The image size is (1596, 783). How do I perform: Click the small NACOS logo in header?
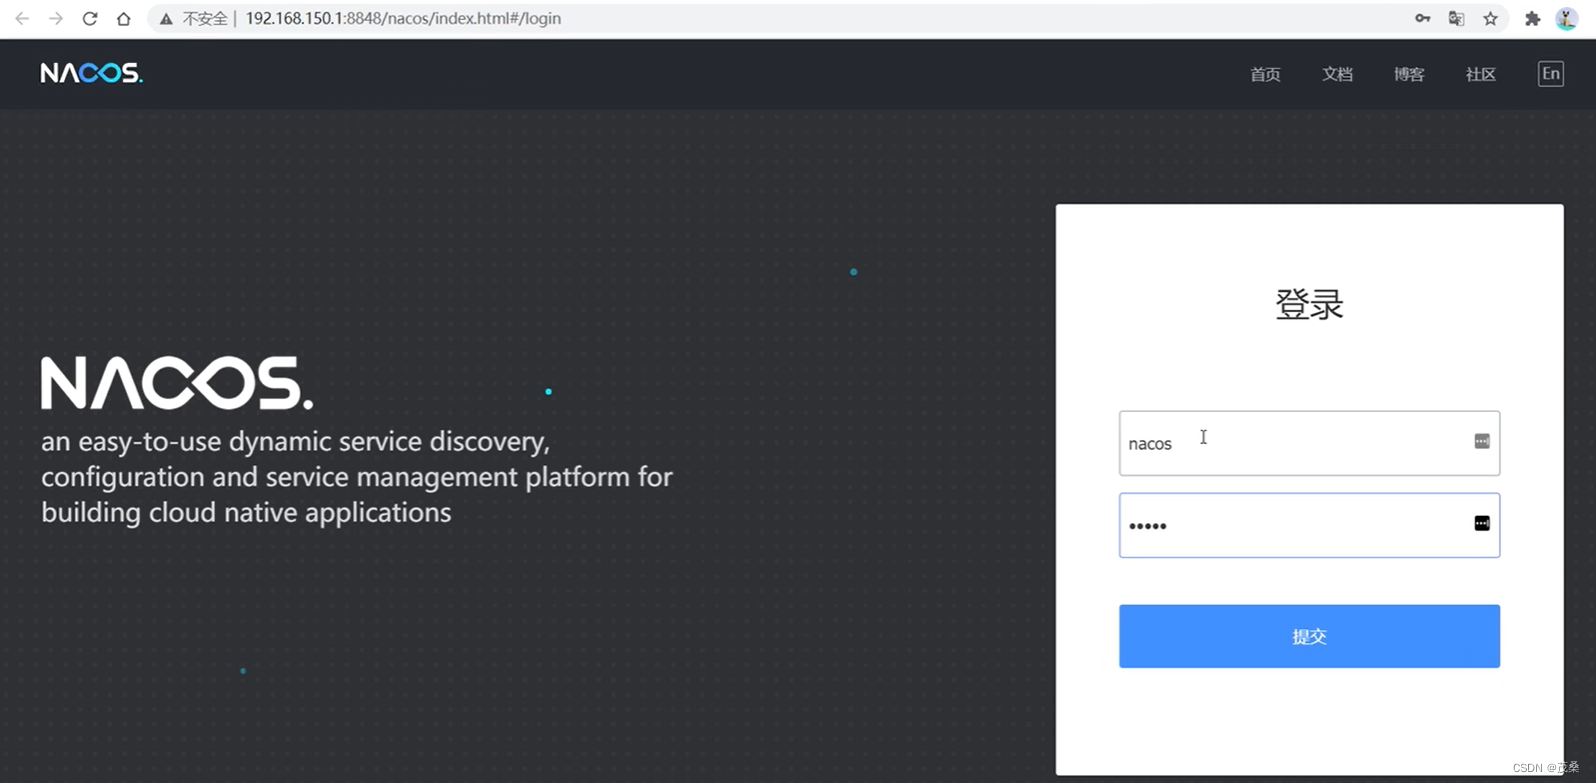(91, 73)
